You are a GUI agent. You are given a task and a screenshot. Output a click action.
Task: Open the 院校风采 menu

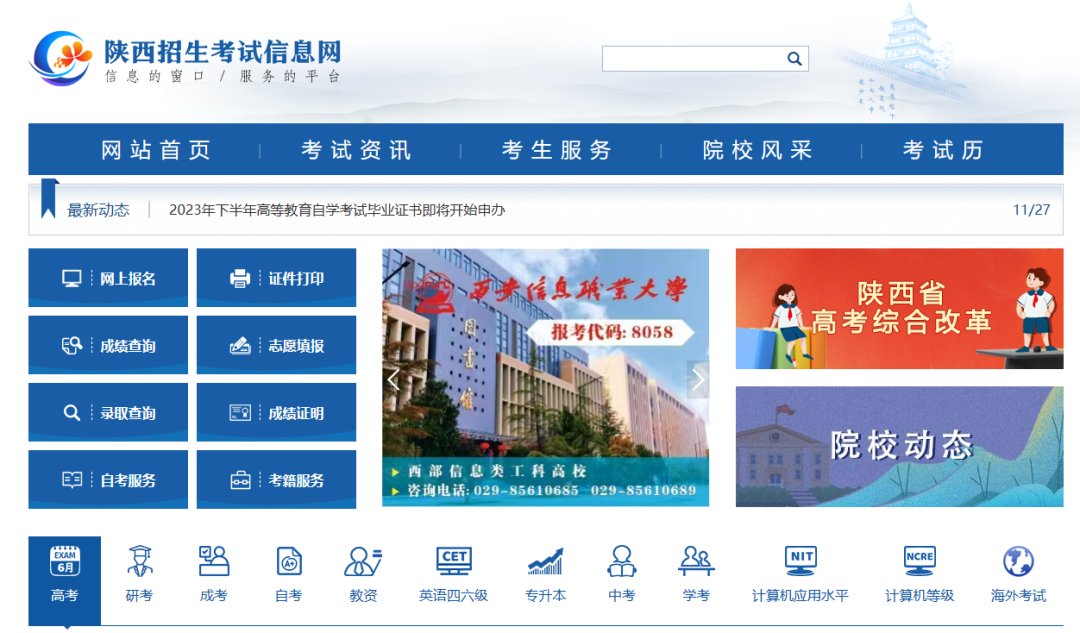pos(757,149)
